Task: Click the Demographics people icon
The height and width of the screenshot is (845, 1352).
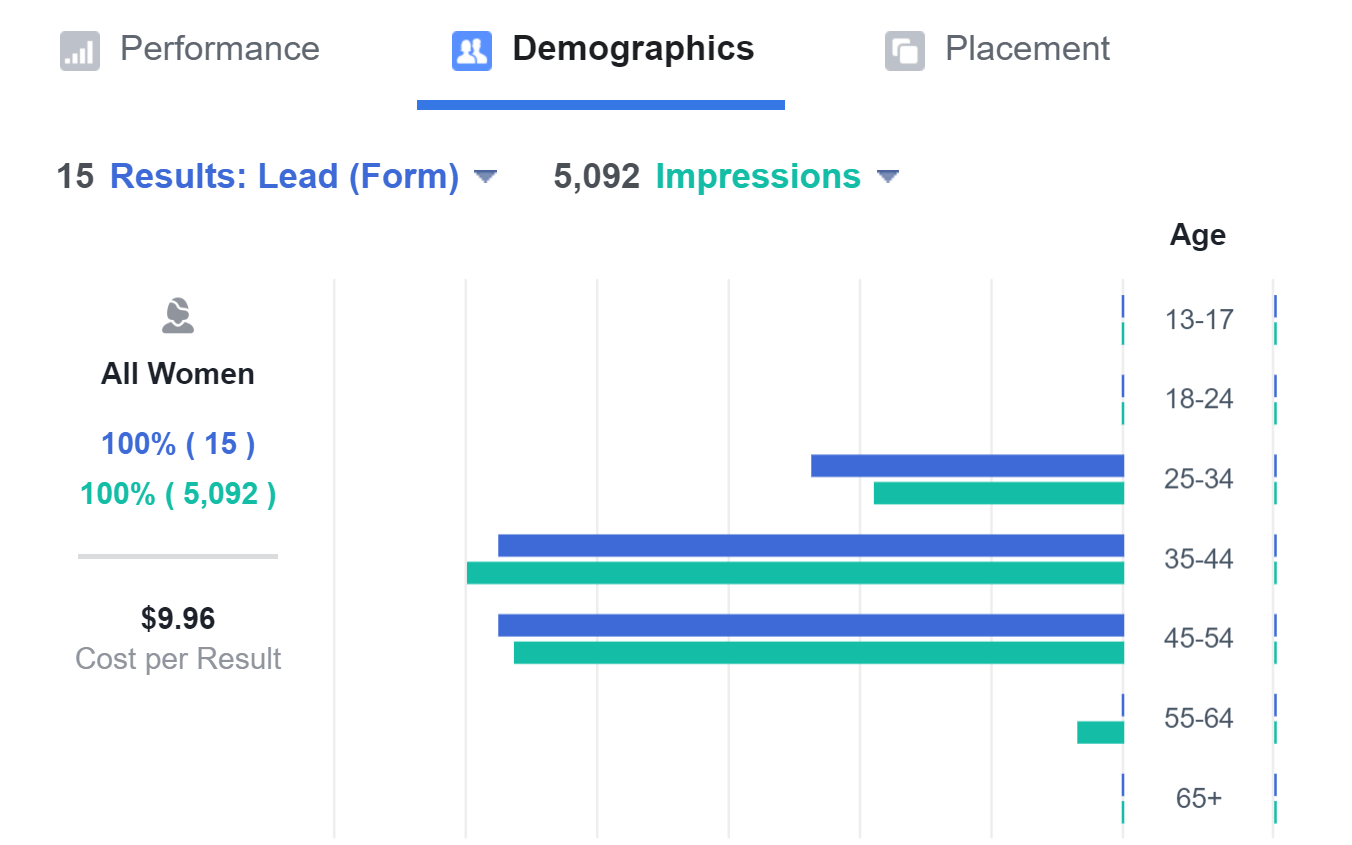Action: tap(472, 50)
